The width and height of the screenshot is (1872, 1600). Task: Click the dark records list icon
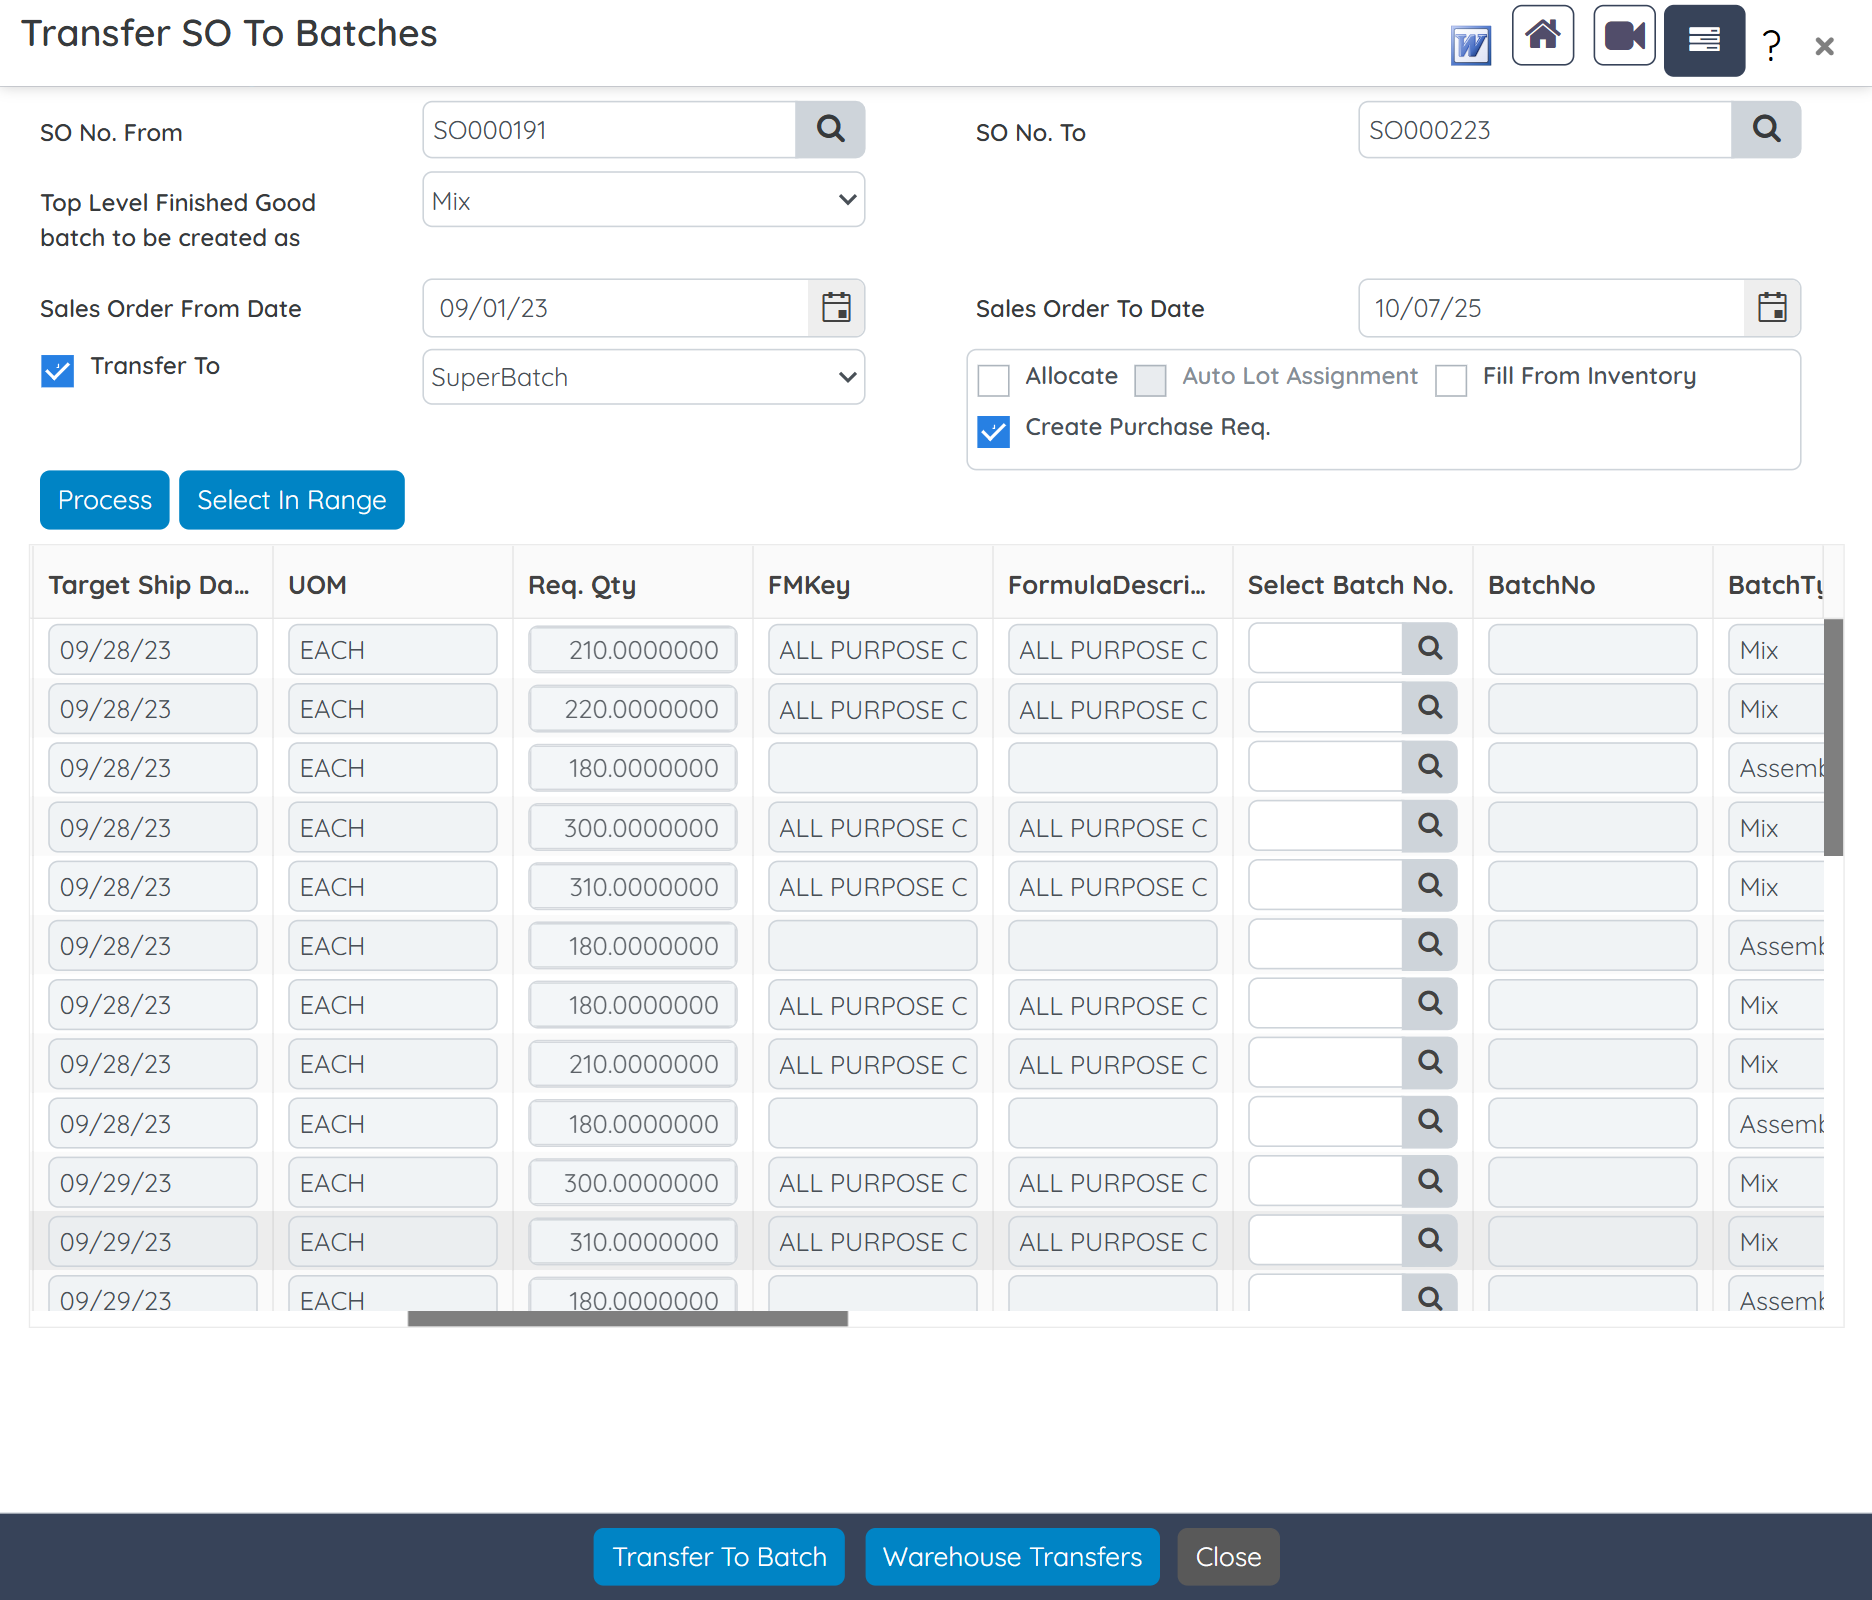[1704, 40]
